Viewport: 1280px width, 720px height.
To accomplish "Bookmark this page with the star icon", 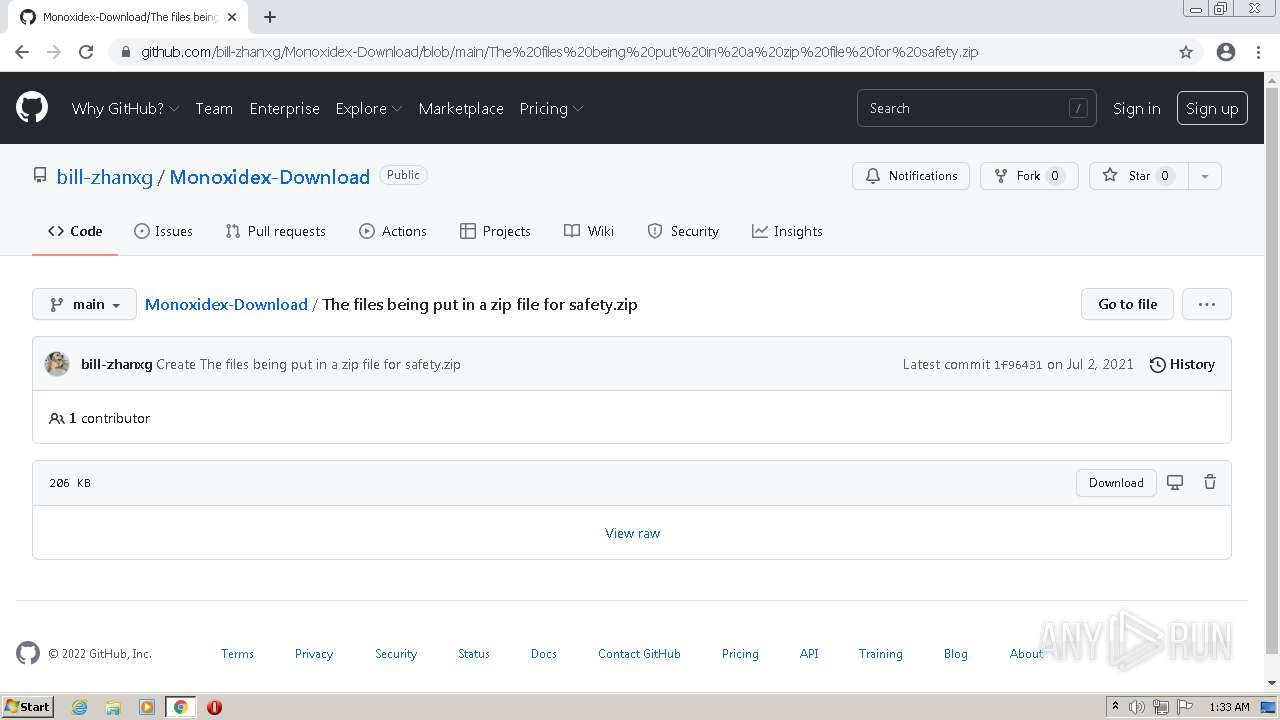I will point(1186,52).
